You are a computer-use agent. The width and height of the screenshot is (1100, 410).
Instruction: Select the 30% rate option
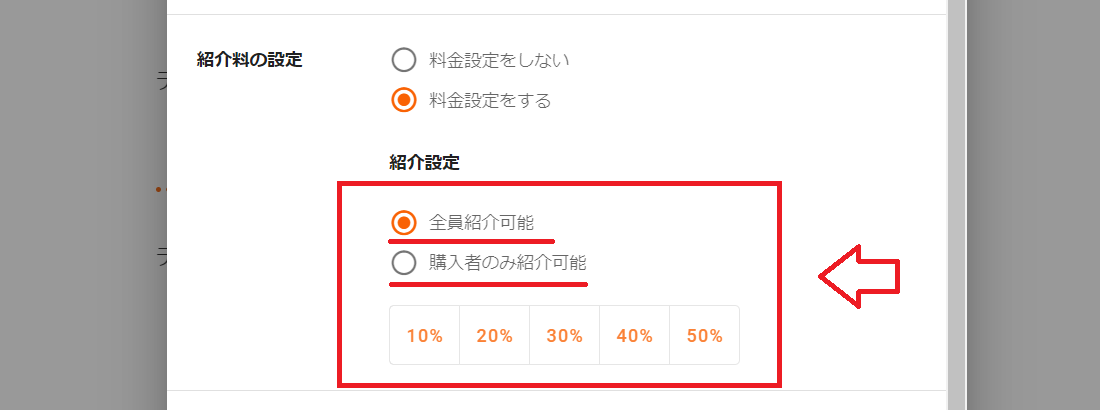click(564, 336)
